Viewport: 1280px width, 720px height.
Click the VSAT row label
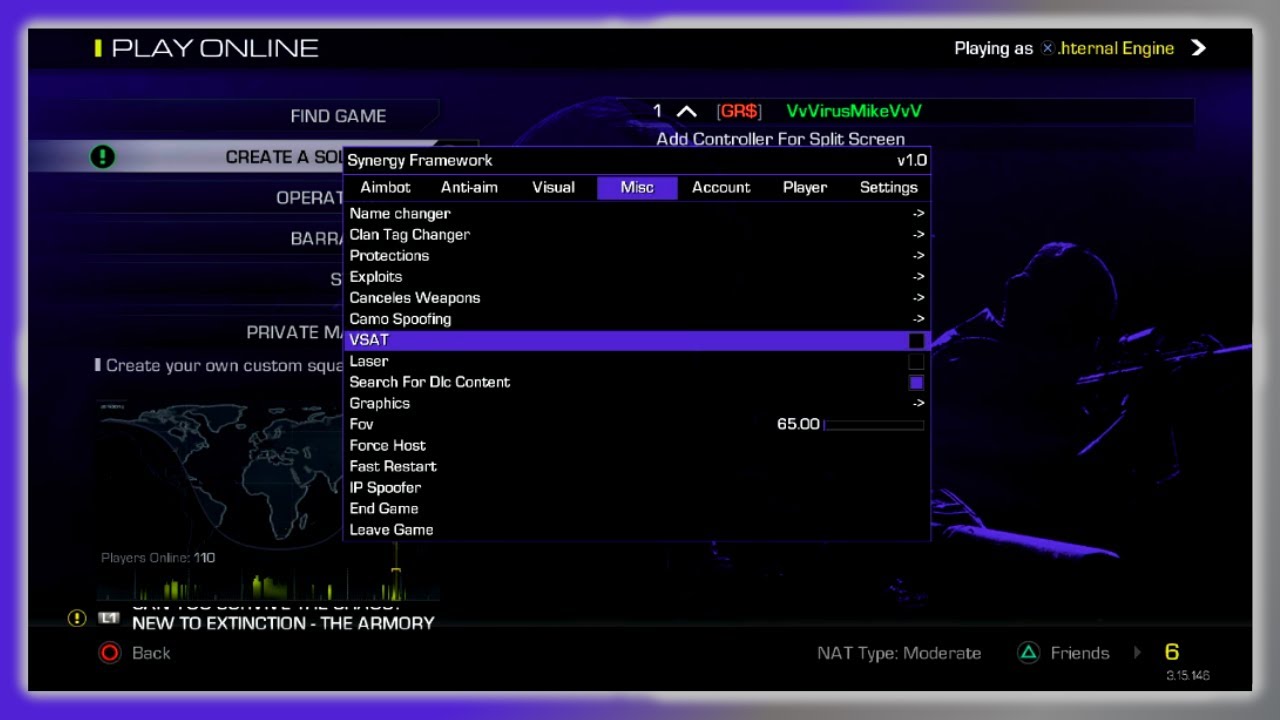coord(369,340)
